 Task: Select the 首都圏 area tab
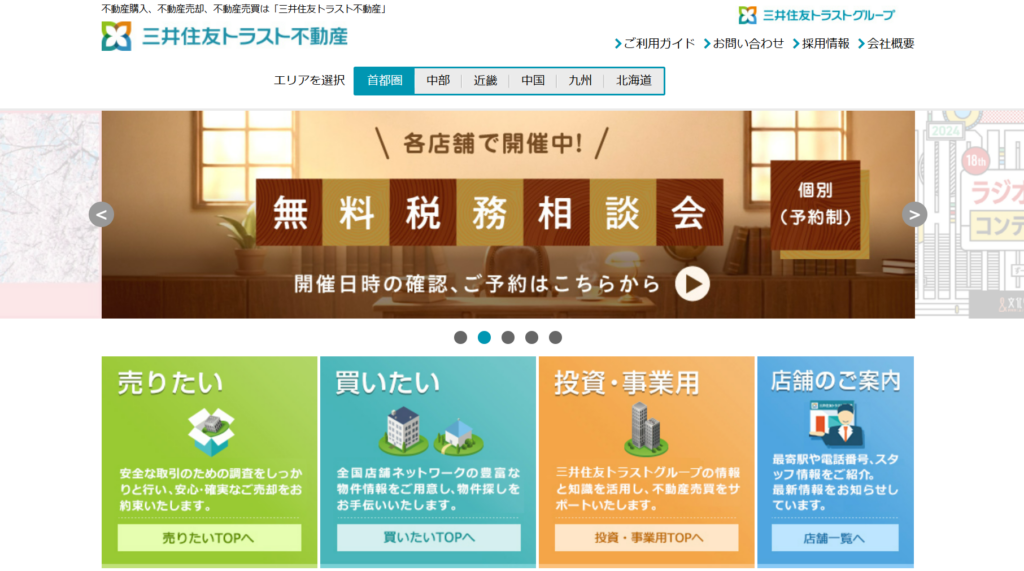pyautogui.click(x=385, y=80)
